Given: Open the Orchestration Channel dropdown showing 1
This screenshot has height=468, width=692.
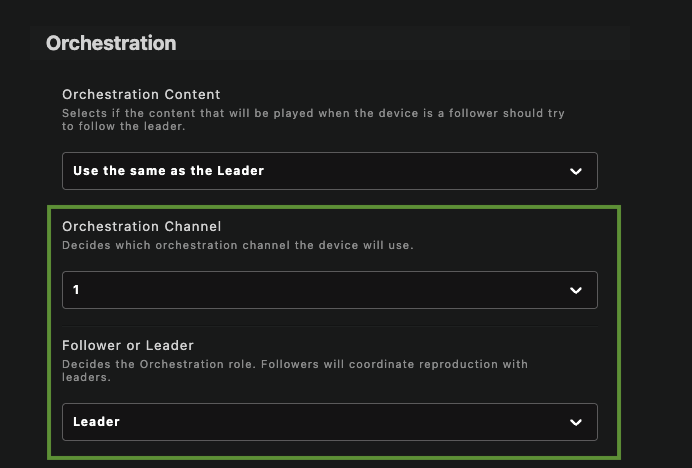Looking at the screenshot, I should [x=330, y=290].
